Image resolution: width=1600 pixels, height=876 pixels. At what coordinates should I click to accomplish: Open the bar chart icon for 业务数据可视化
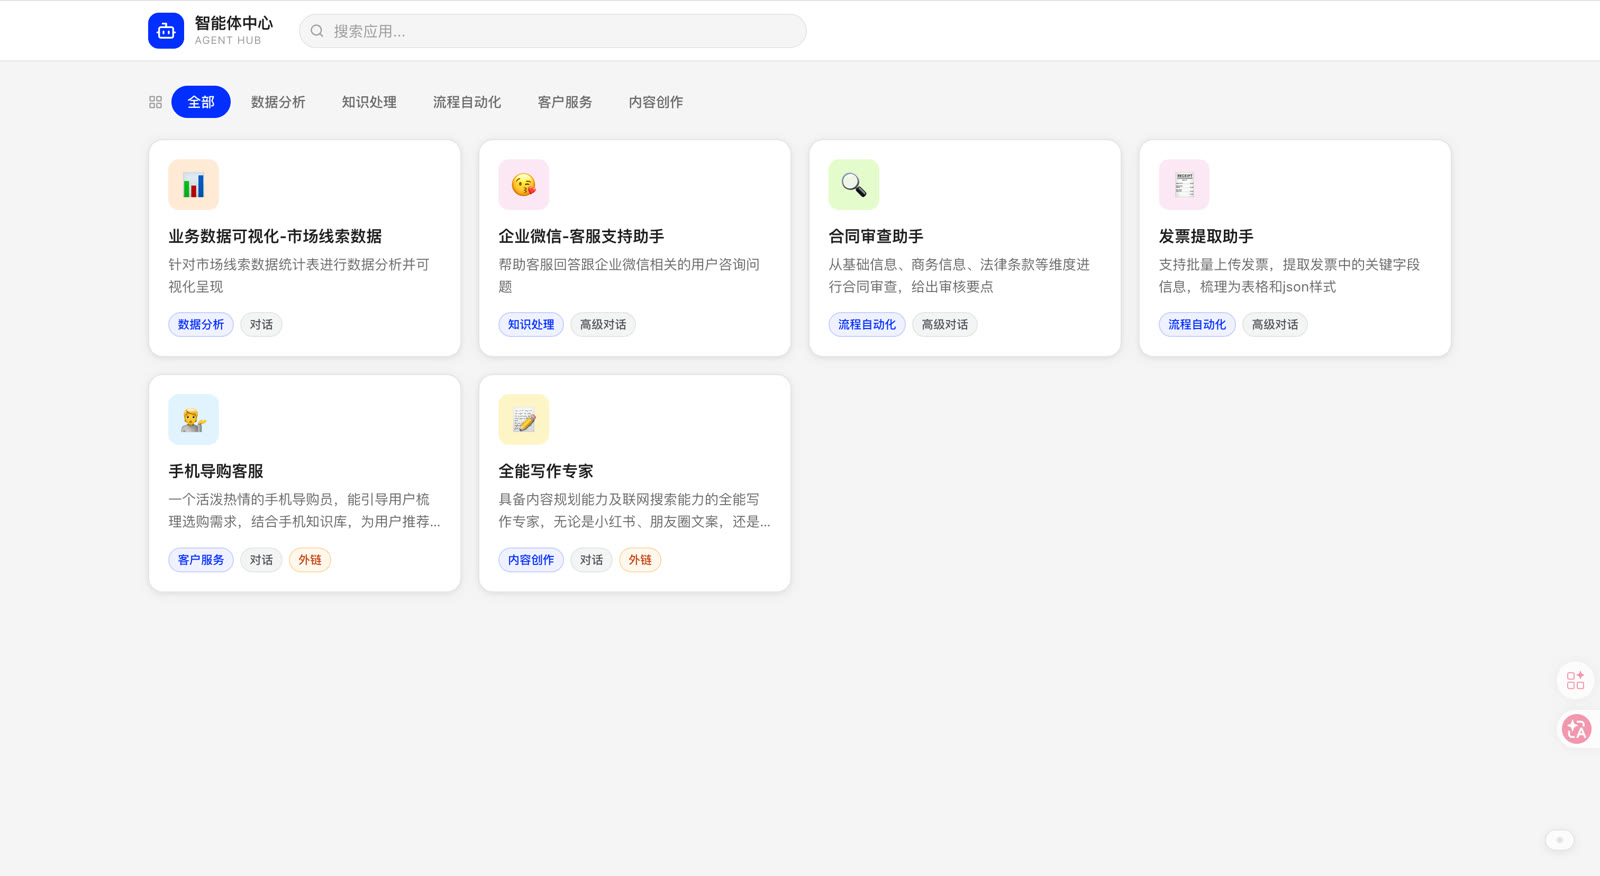[x=193, y=185]
